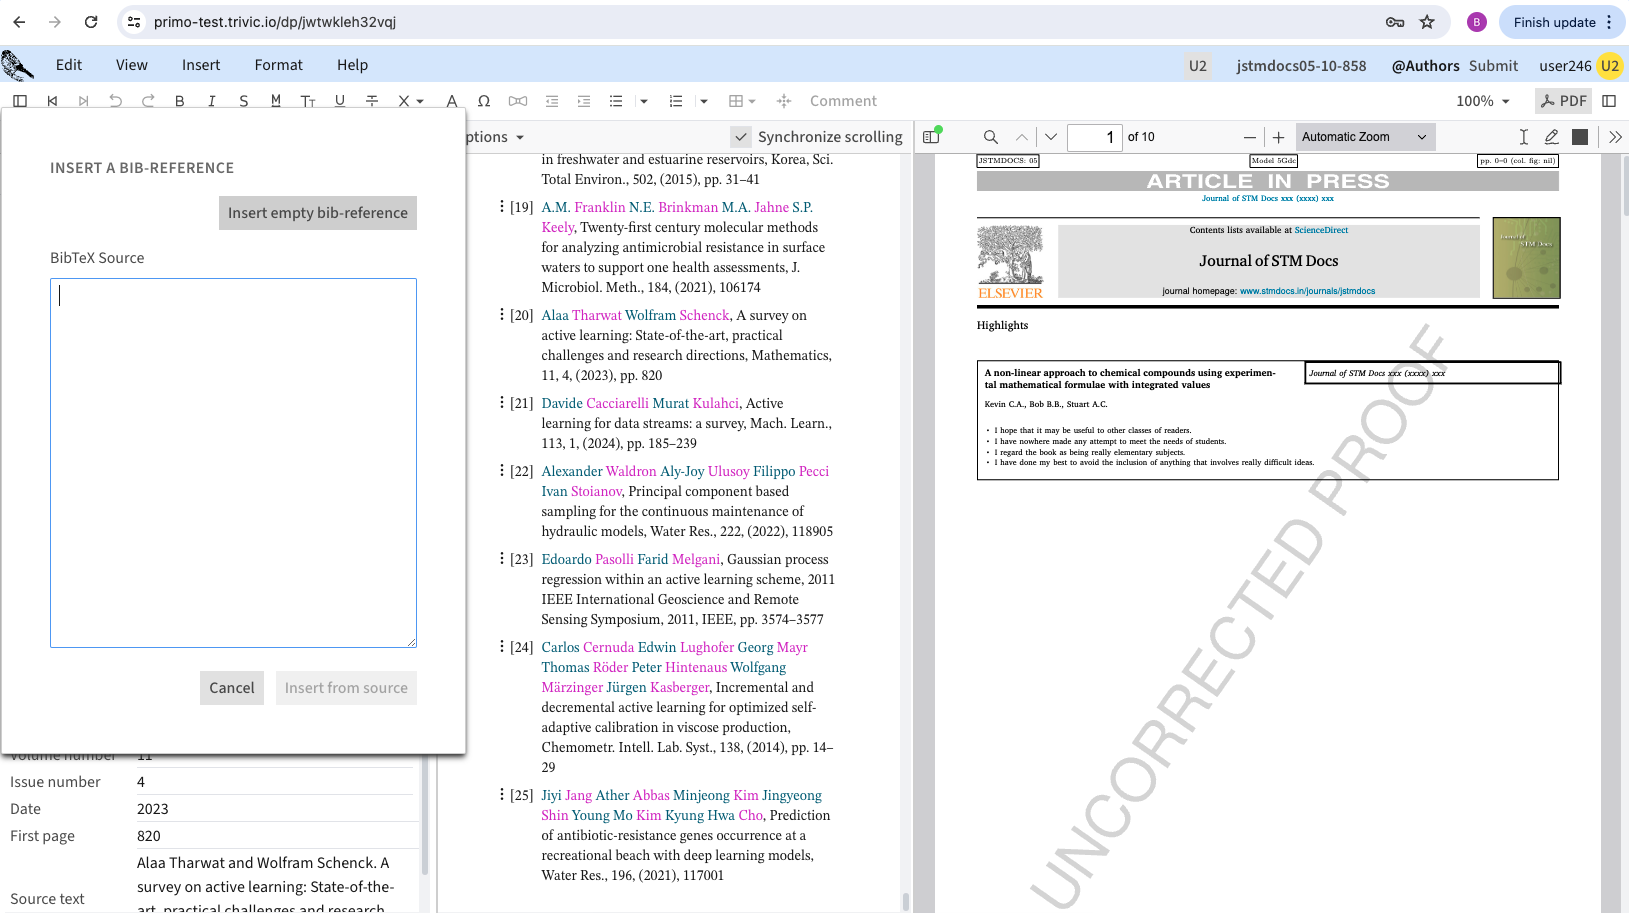
Task: Expand the 100% zoom level dropdown
Action: pyautogui.click(x=1483, y=101)
